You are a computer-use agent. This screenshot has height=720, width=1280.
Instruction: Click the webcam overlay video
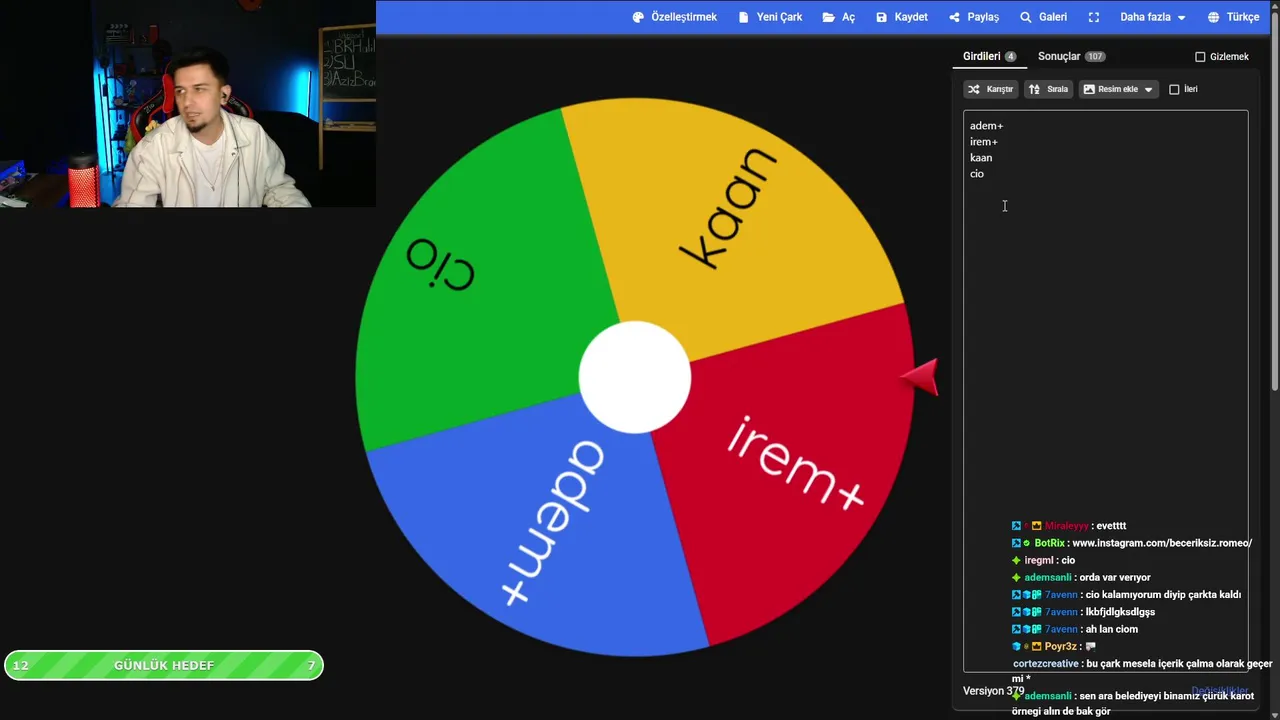[x=188, y=104]
